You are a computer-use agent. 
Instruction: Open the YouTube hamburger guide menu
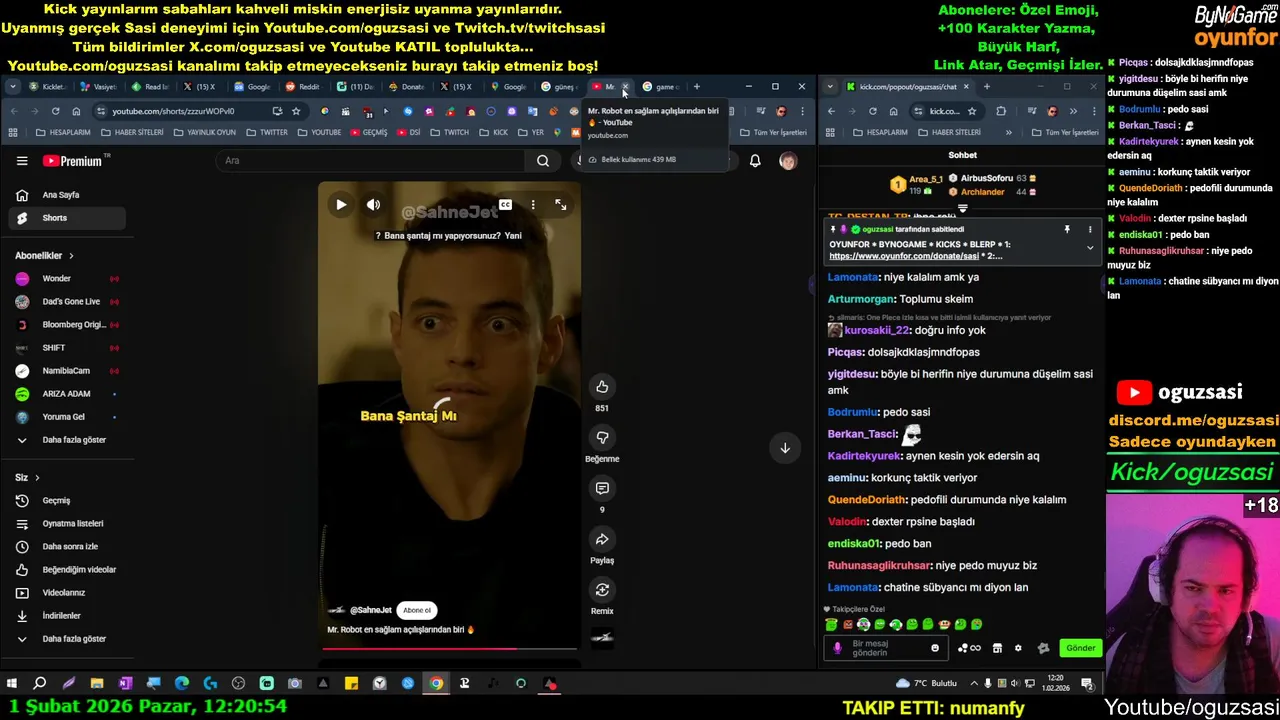(x=22, y=160)
